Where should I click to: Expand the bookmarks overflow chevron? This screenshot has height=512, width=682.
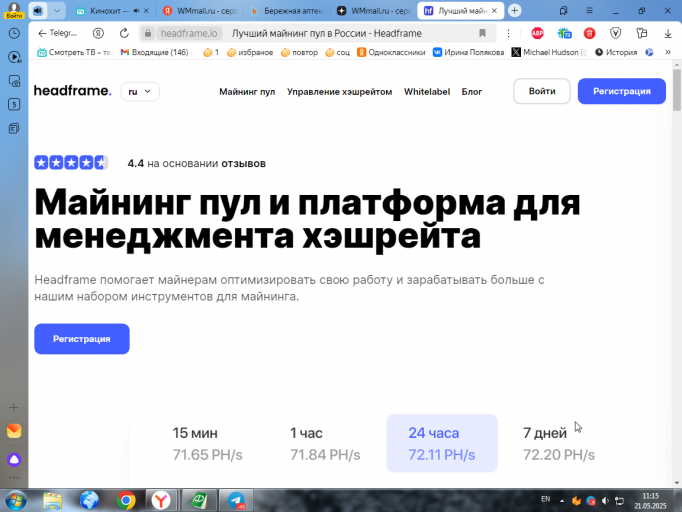click(x=668, y=52)
